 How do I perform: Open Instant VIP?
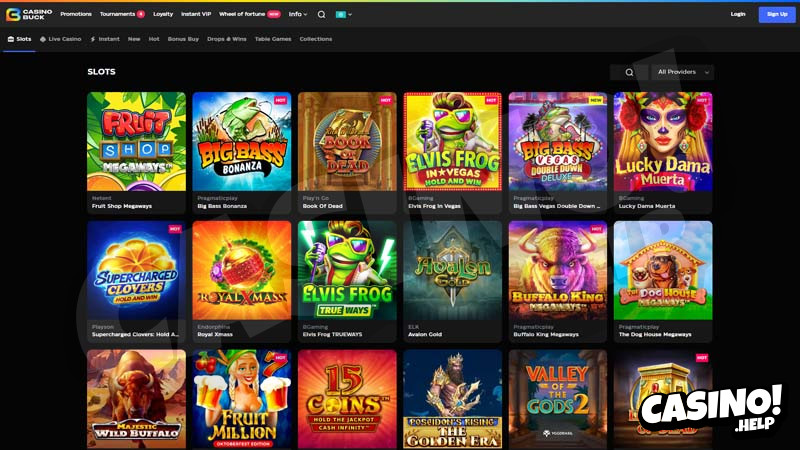click(x=196, y=14)
